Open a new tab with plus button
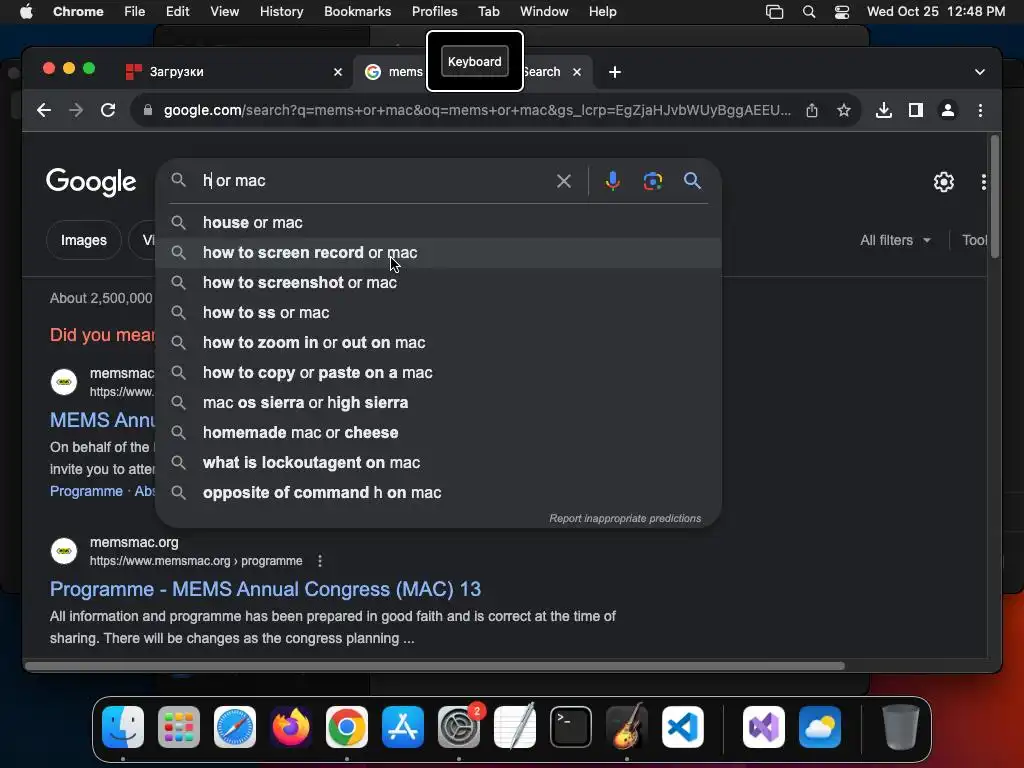This screenshot has height=768, width=1024. pos(615,72)
